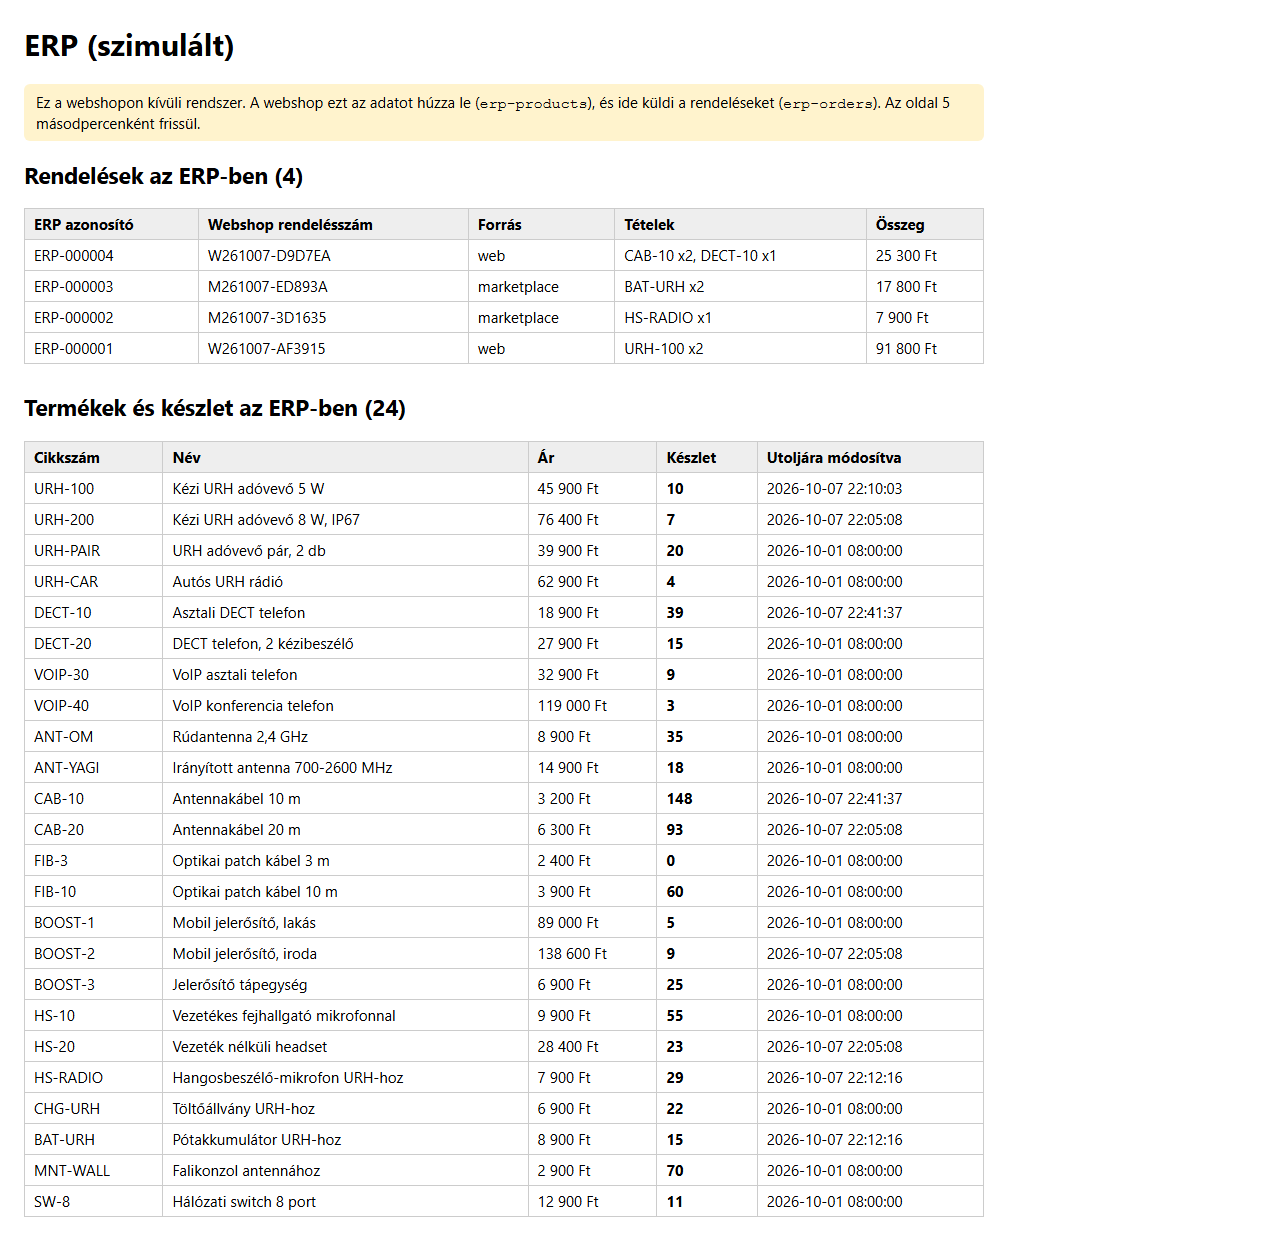Screen dimensions: 1280x1244
Task: Select 'Irányított antenna 700-2600 MHz'
Action: coord(282,768)
